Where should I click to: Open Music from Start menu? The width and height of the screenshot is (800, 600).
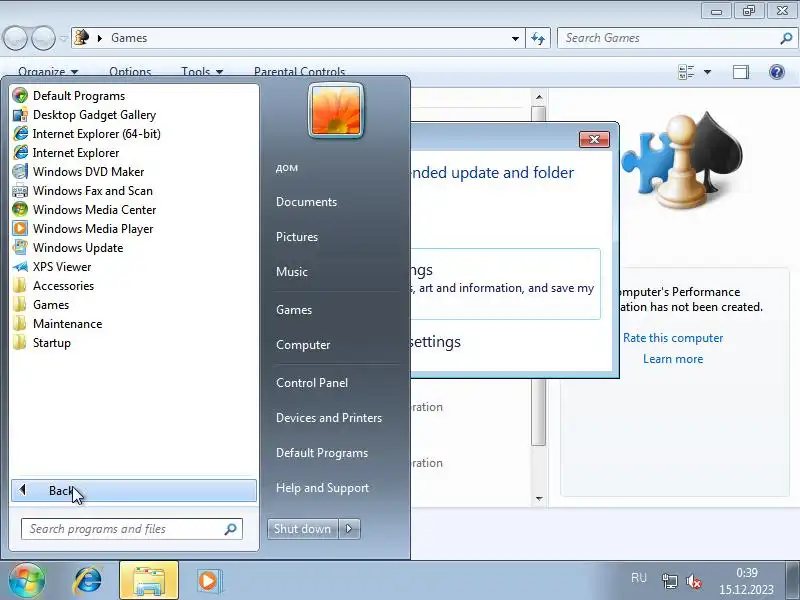[x=291, y=271]
